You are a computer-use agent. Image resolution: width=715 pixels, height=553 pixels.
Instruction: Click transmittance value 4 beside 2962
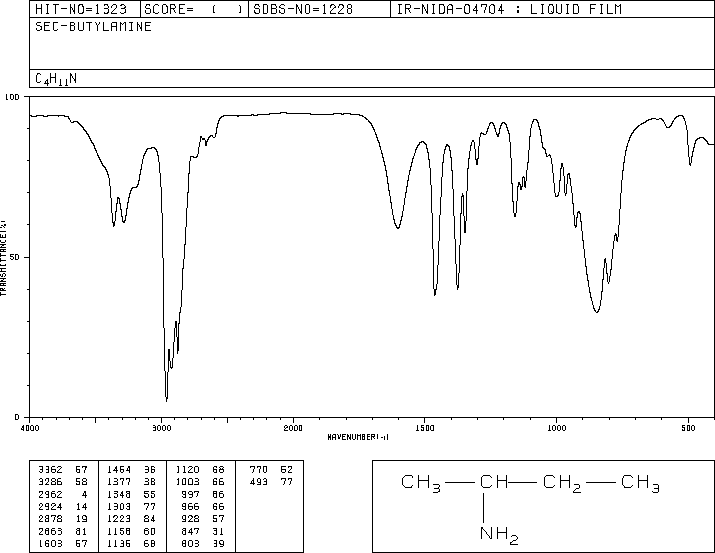tap(84, 494)
